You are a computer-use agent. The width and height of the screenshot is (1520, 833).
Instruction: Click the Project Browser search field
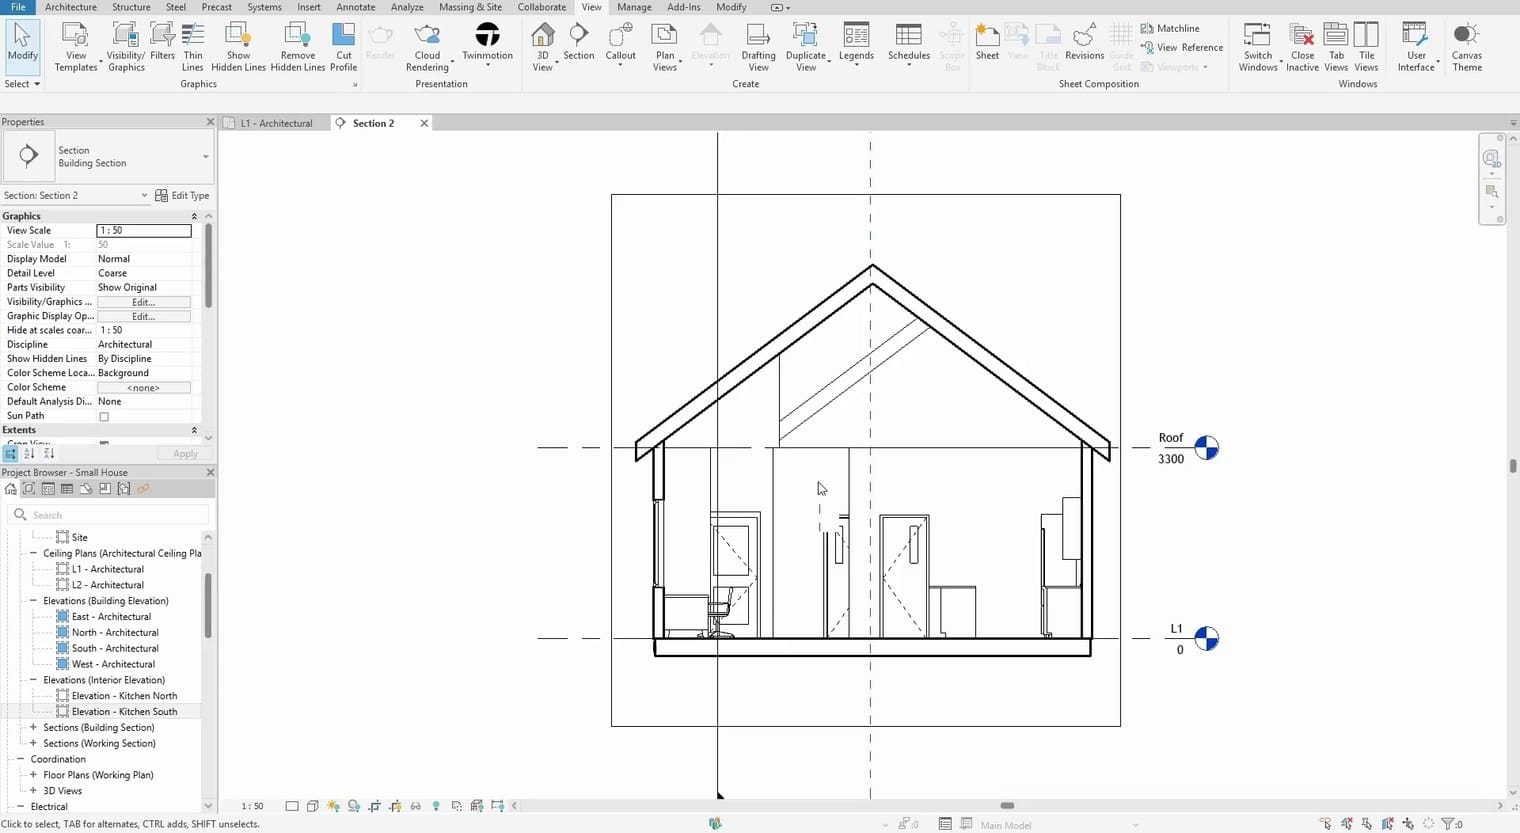click(x=109, y=515)
